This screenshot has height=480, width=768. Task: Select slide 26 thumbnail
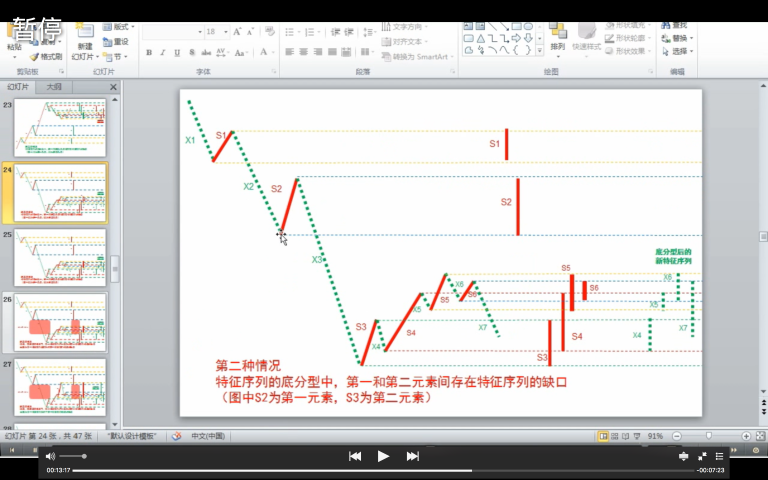tap(60, 322)
